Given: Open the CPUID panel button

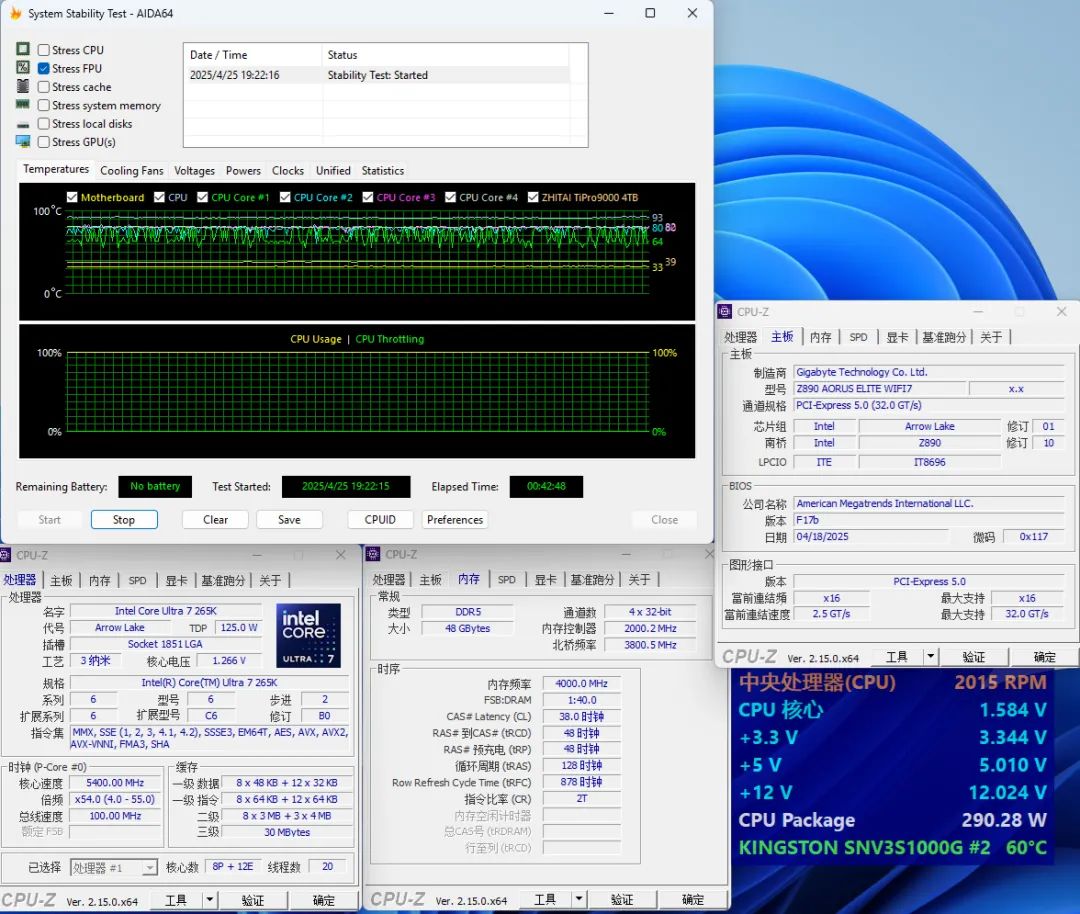Looking at the screenshot, I should coord(380,519).
